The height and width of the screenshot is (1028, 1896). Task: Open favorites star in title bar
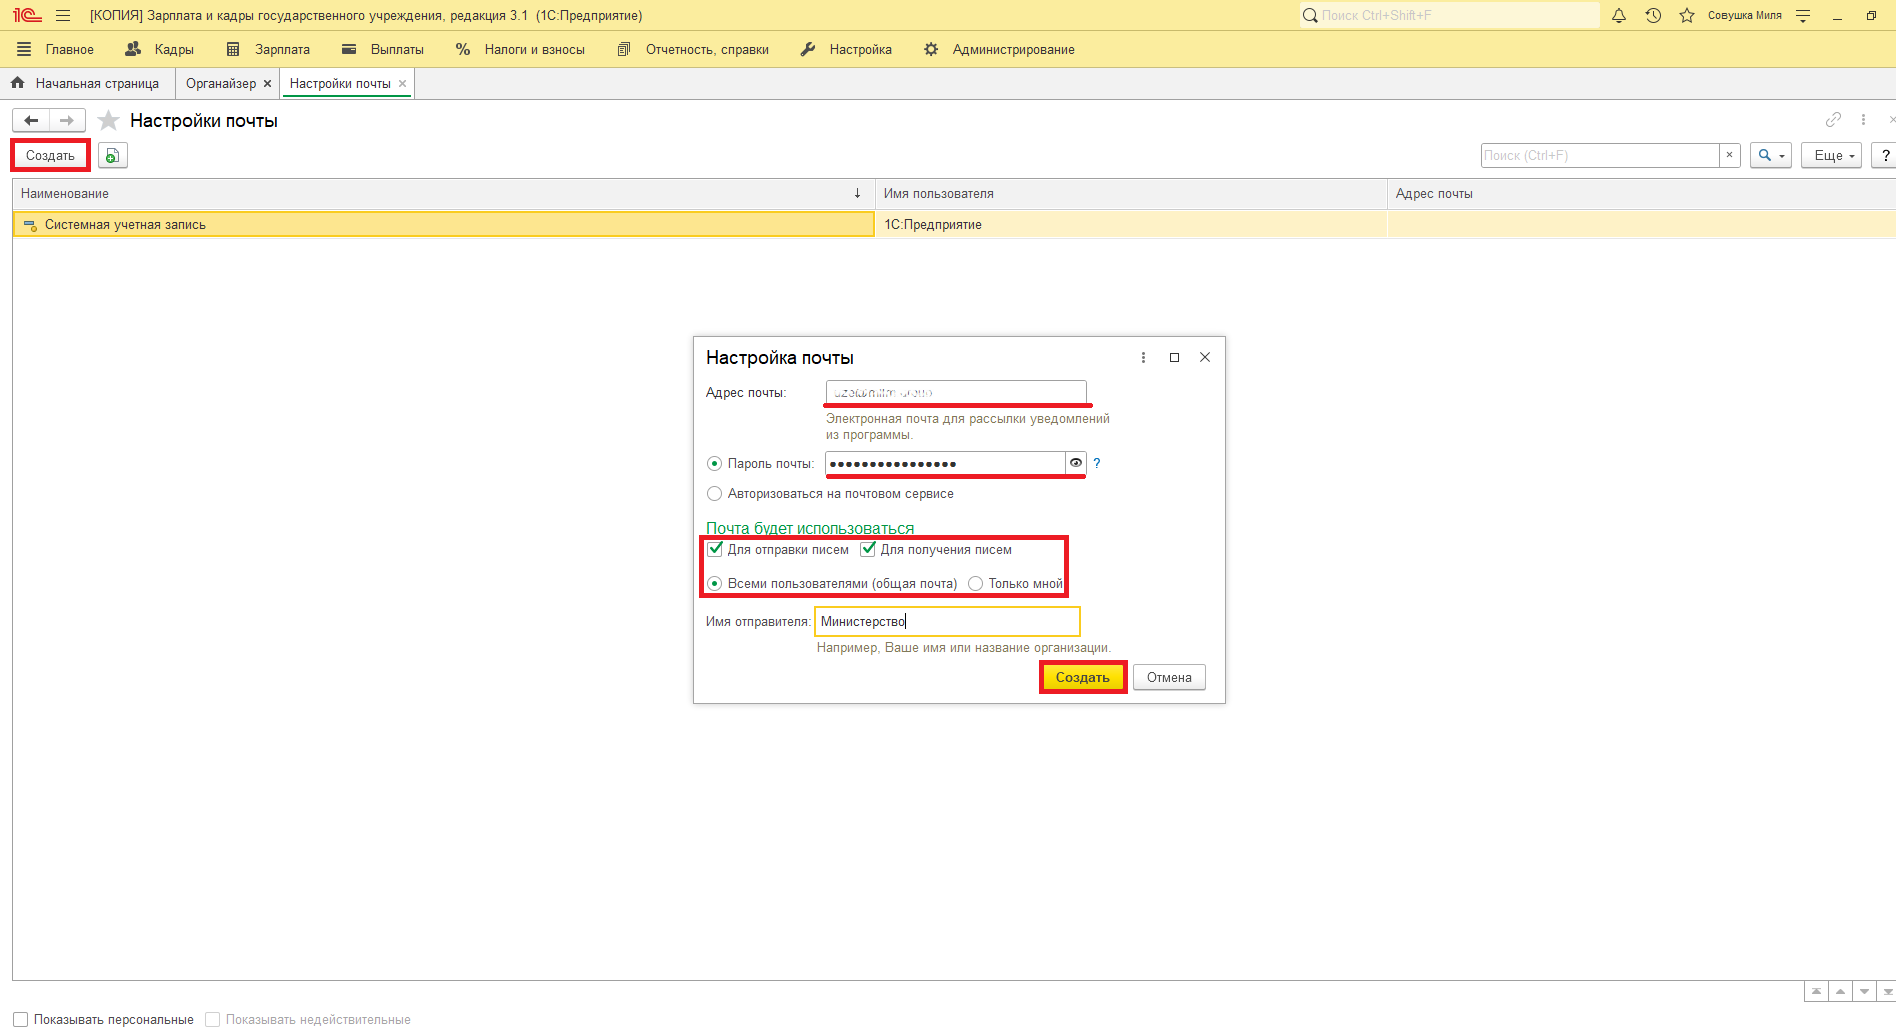tap(1687, 16)
